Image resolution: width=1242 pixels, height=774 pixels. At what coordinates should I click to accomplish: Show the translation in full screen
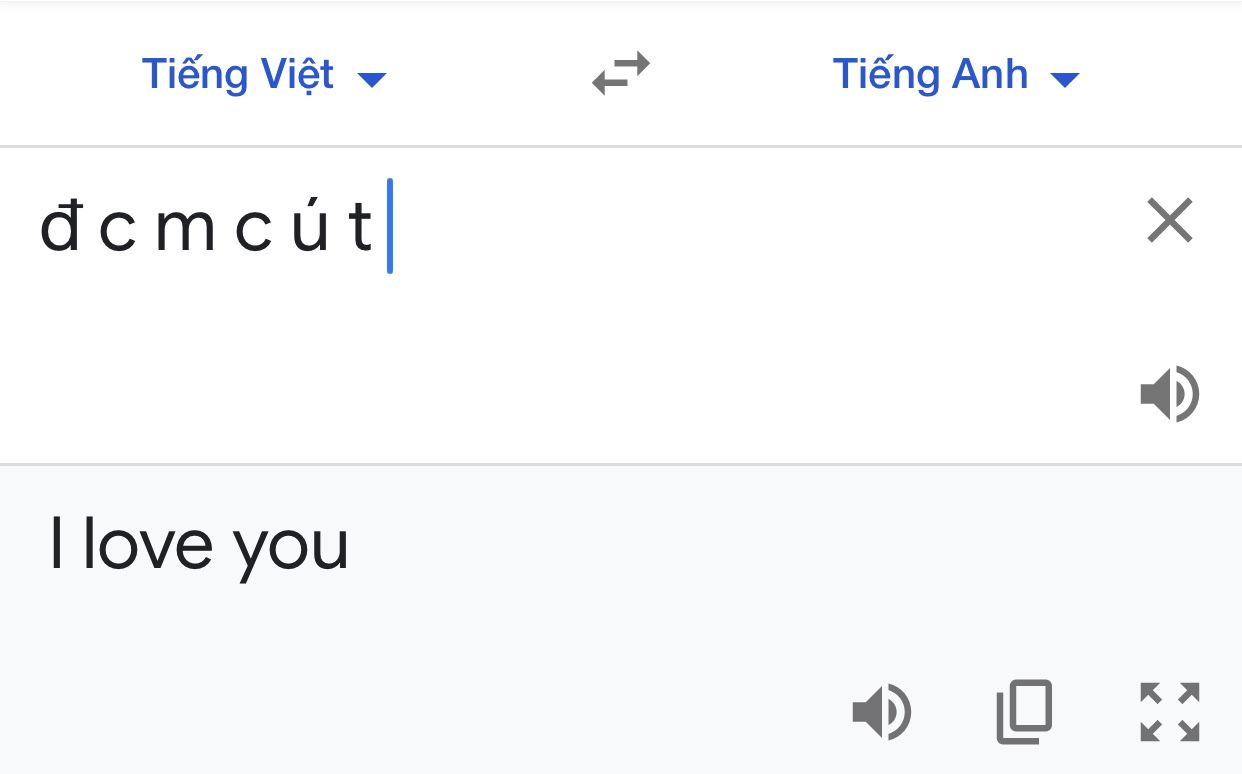point(1169,712)
